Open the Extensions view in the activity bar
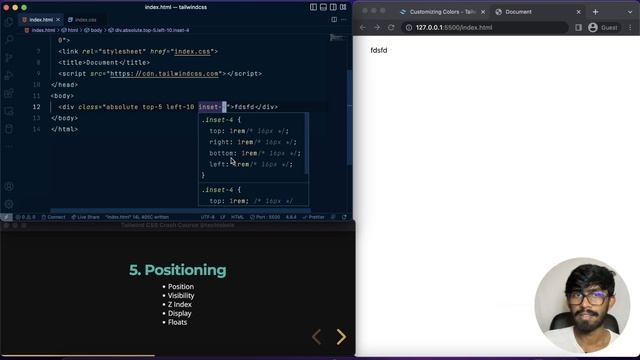This screenshot has width=640, height=360. 9,93
